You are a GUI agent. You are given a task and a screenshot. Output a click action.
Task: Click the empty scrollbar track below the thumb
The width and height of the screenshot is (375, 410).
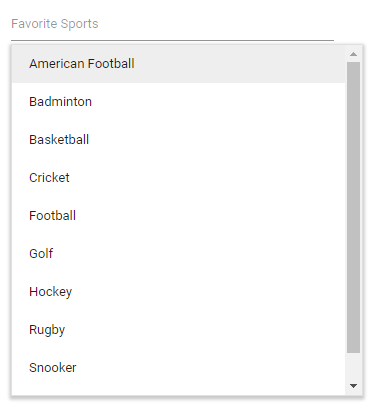[x=353, y=365]
